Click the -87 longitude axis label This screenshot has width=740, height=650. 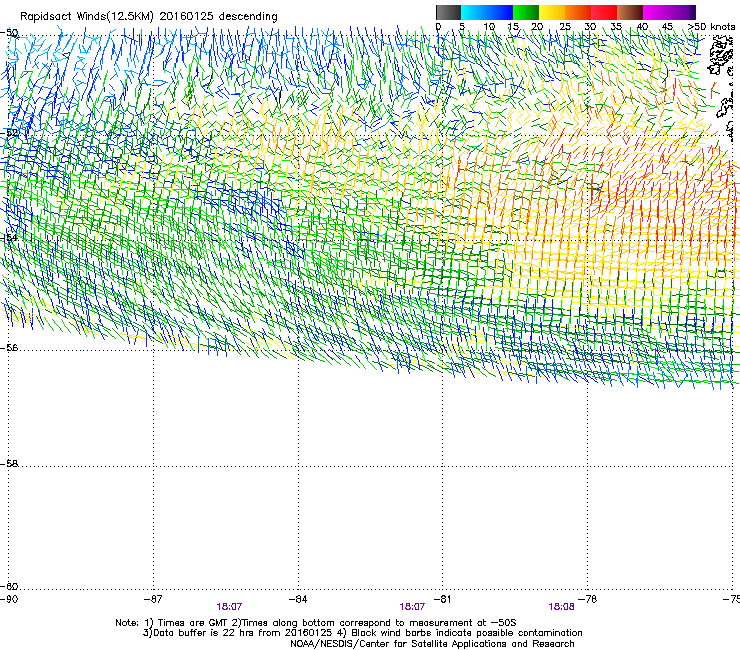pos(153,599)
